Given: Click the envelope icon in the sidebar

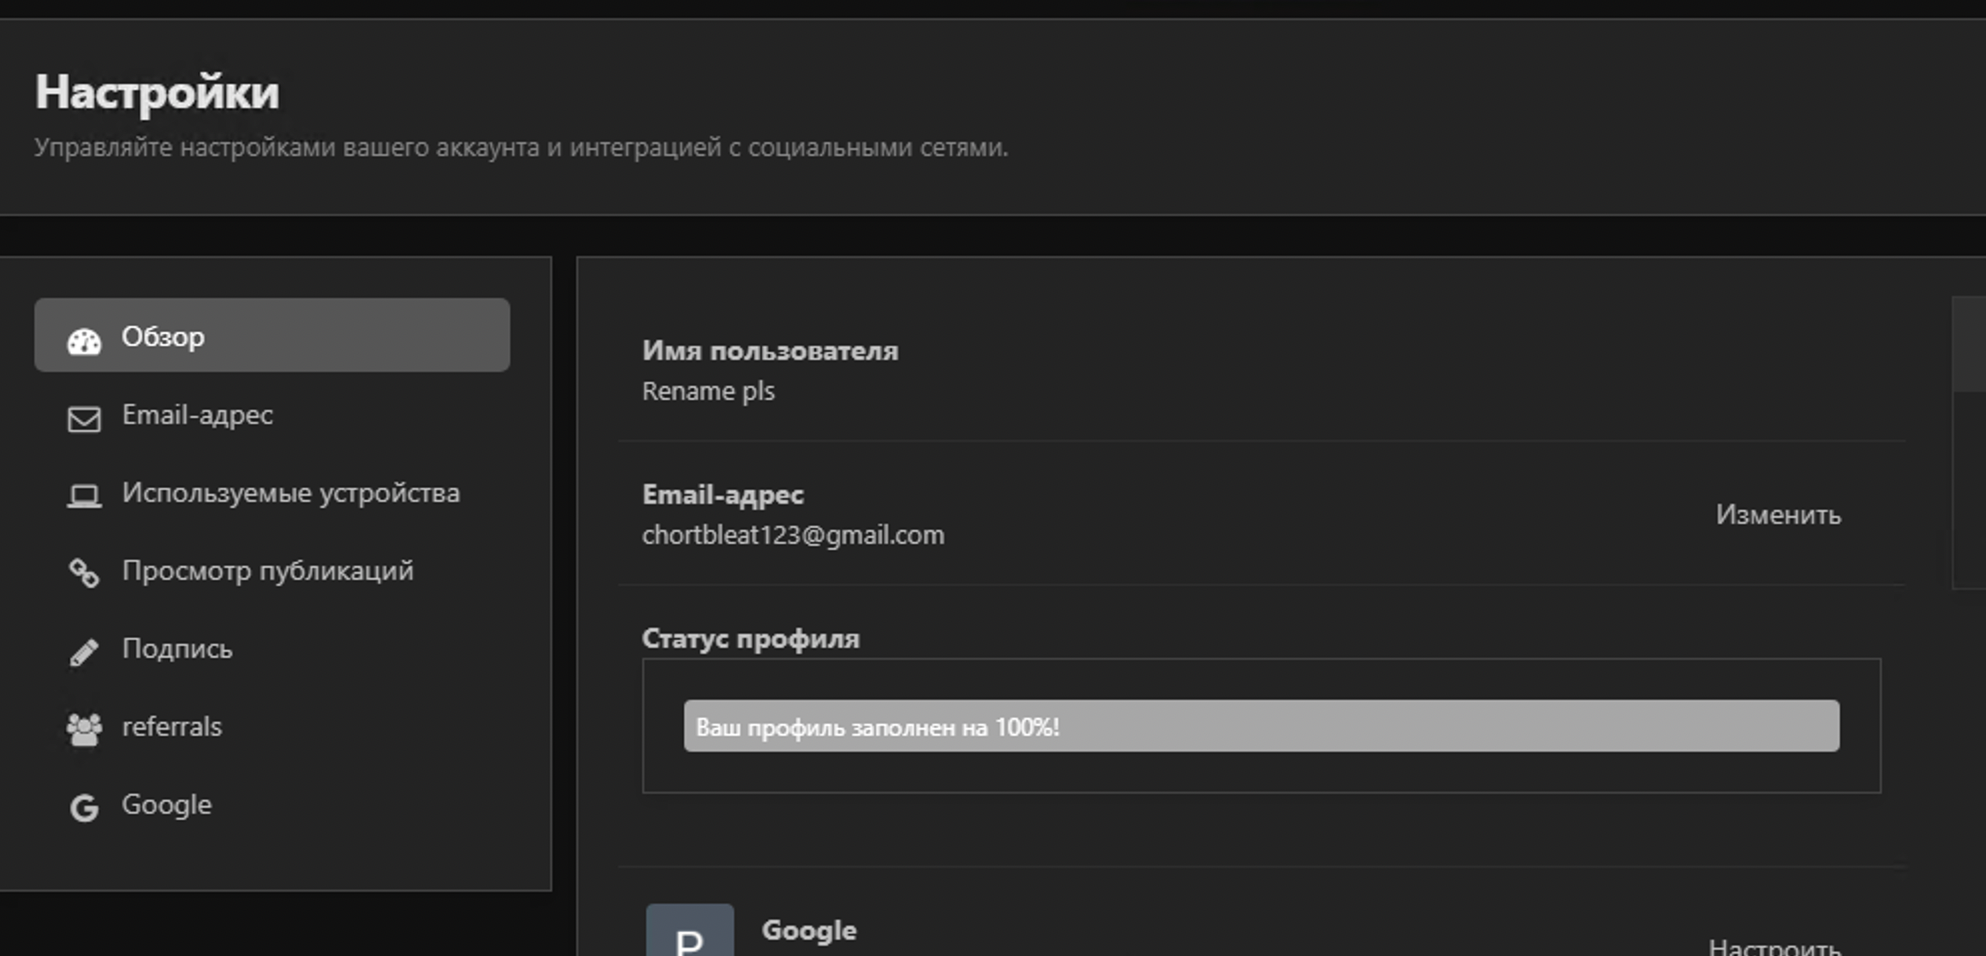Looking at the screenshot, I should [x=84, y=419].
